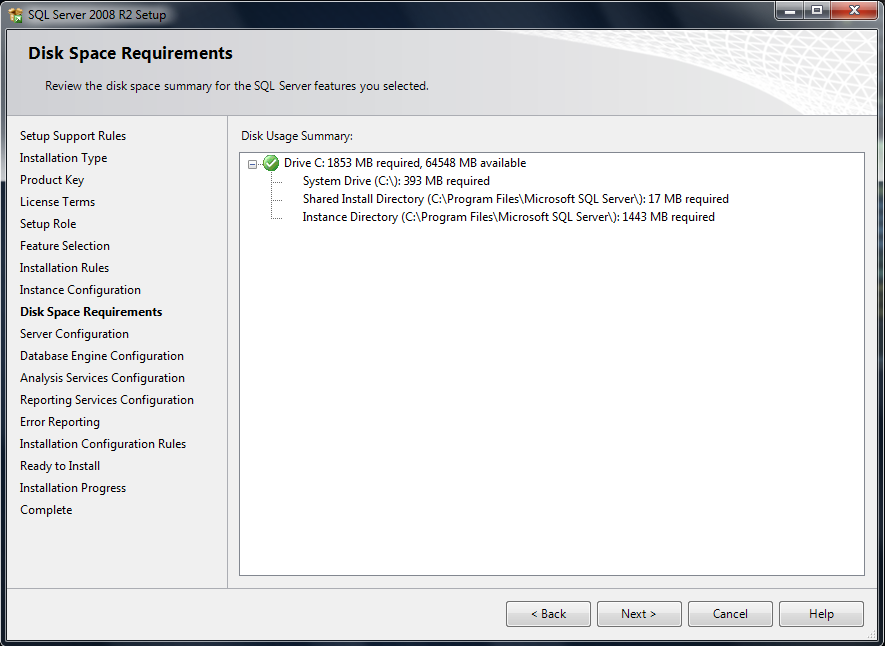The width and height of the screenshot is (885, 646).
Task: Click 'Feature Selection' step in sidebar
Action: [64, 246]
